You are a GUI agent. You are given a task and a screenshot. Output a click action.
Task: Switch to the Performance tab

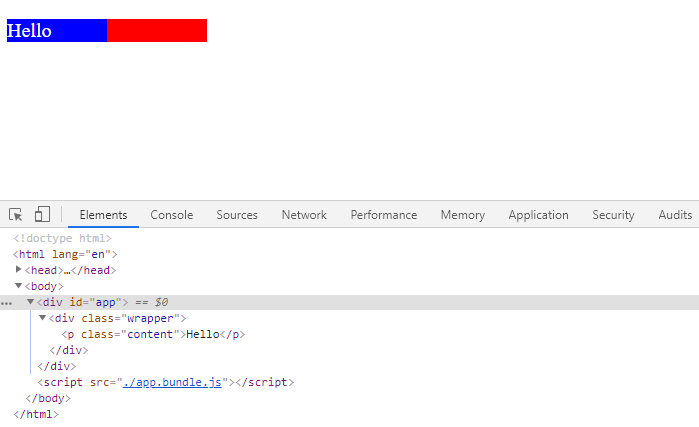383,215
